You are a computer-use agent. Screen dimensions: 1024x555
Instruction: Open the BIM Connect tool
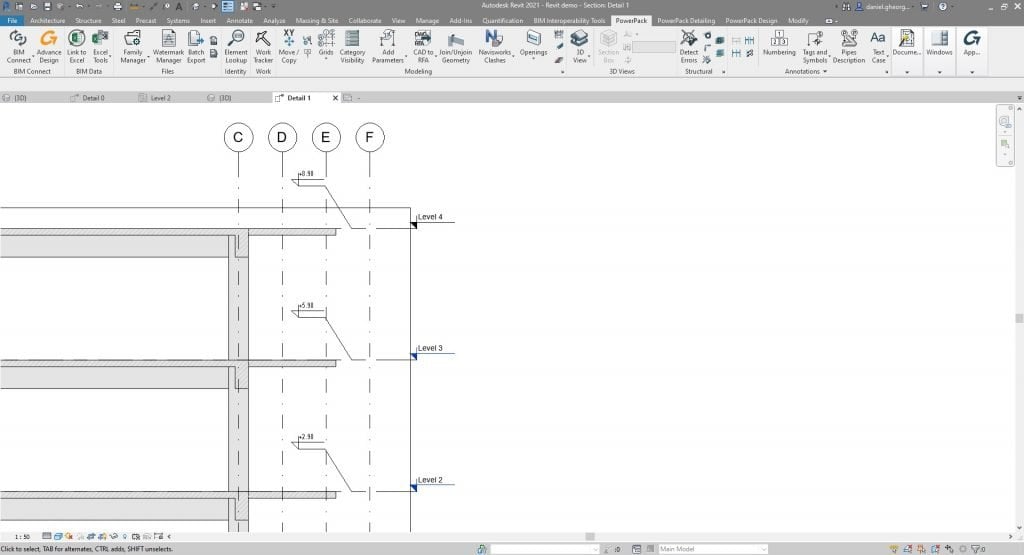[x=18, y=46]
